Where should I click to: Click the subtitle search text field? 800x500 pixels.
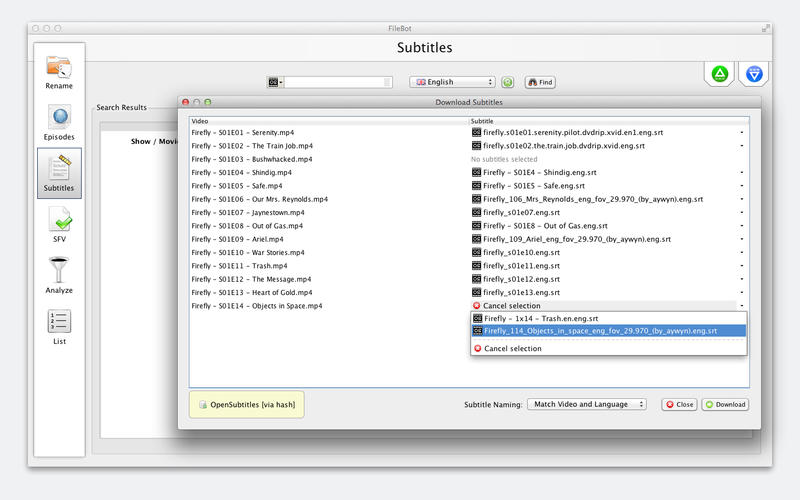point(334,82)
